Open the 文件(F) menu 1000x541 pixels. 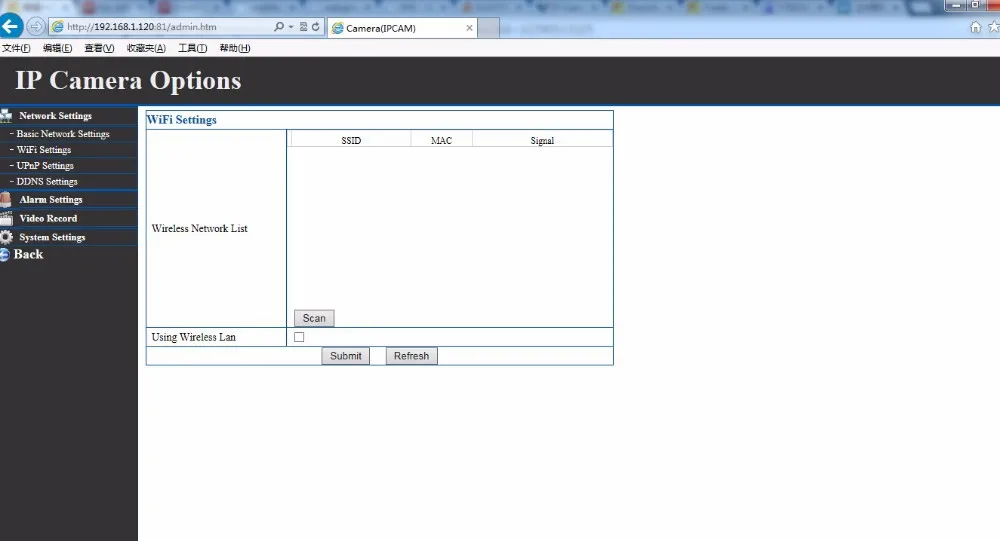[16, 48]
